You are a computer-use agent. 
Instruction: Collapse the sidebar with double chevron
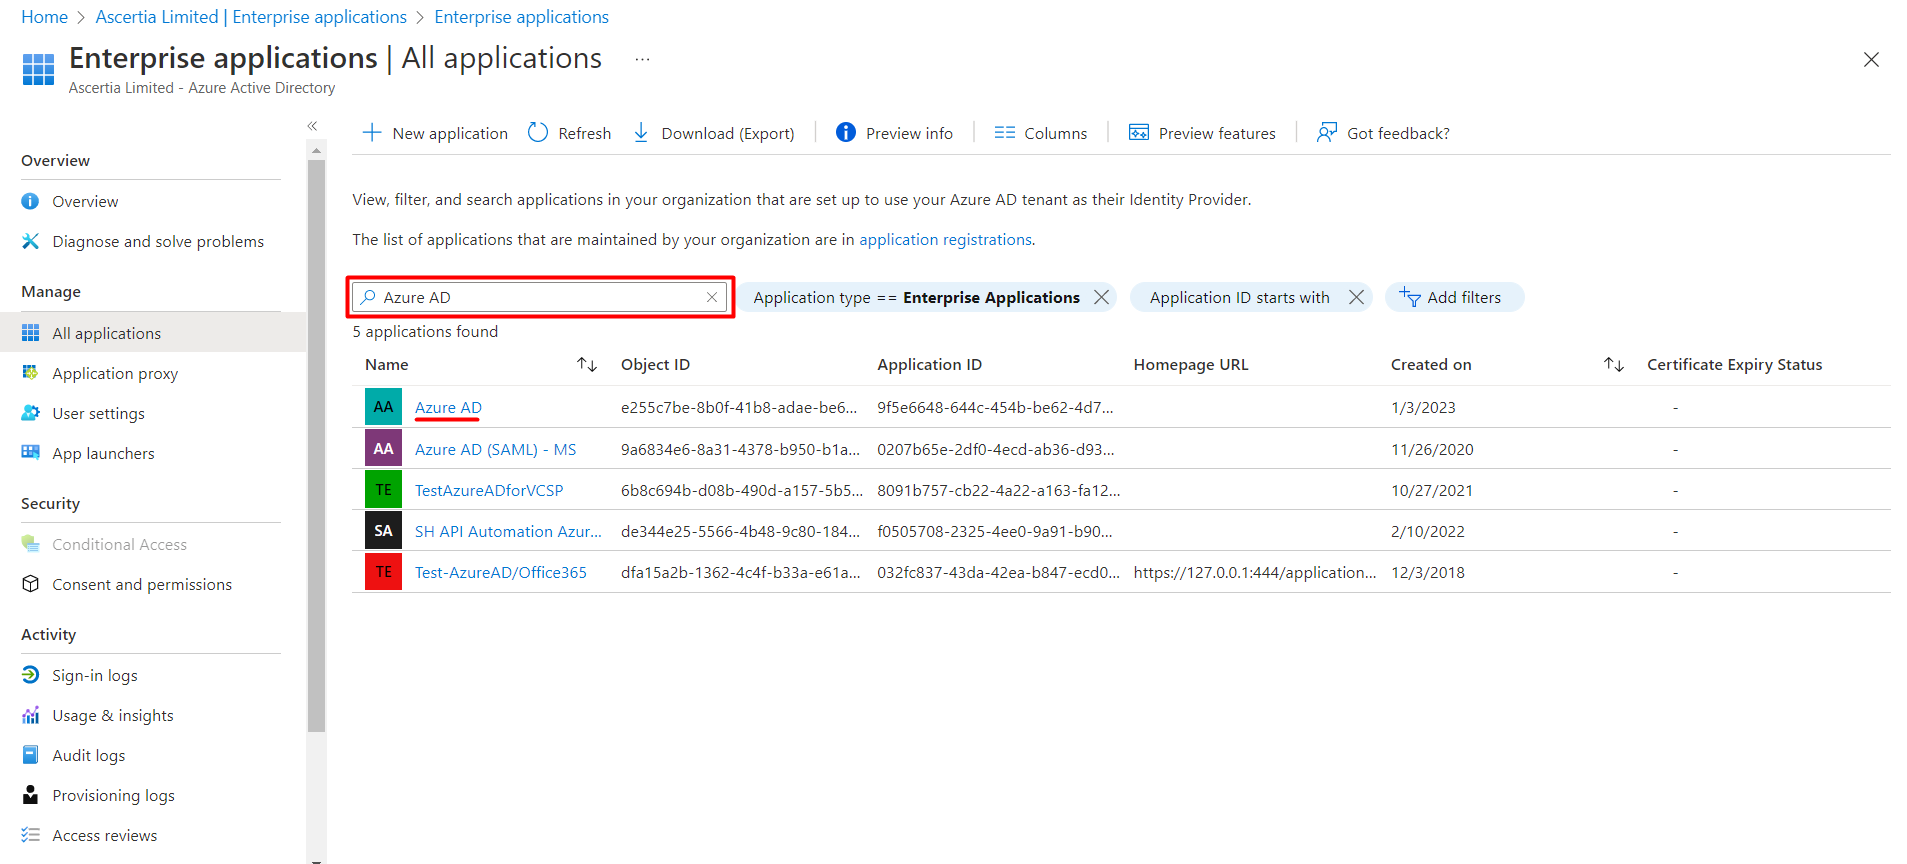(x=312, y=126)
